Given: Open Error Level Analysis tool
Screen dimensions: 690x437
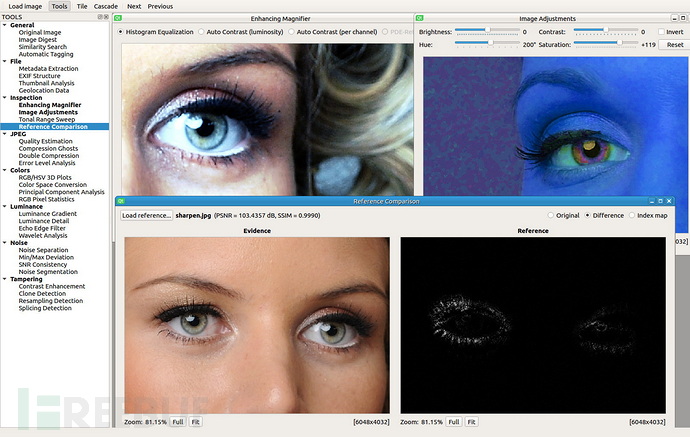Looking at the screenshot, I should (47, 163).
